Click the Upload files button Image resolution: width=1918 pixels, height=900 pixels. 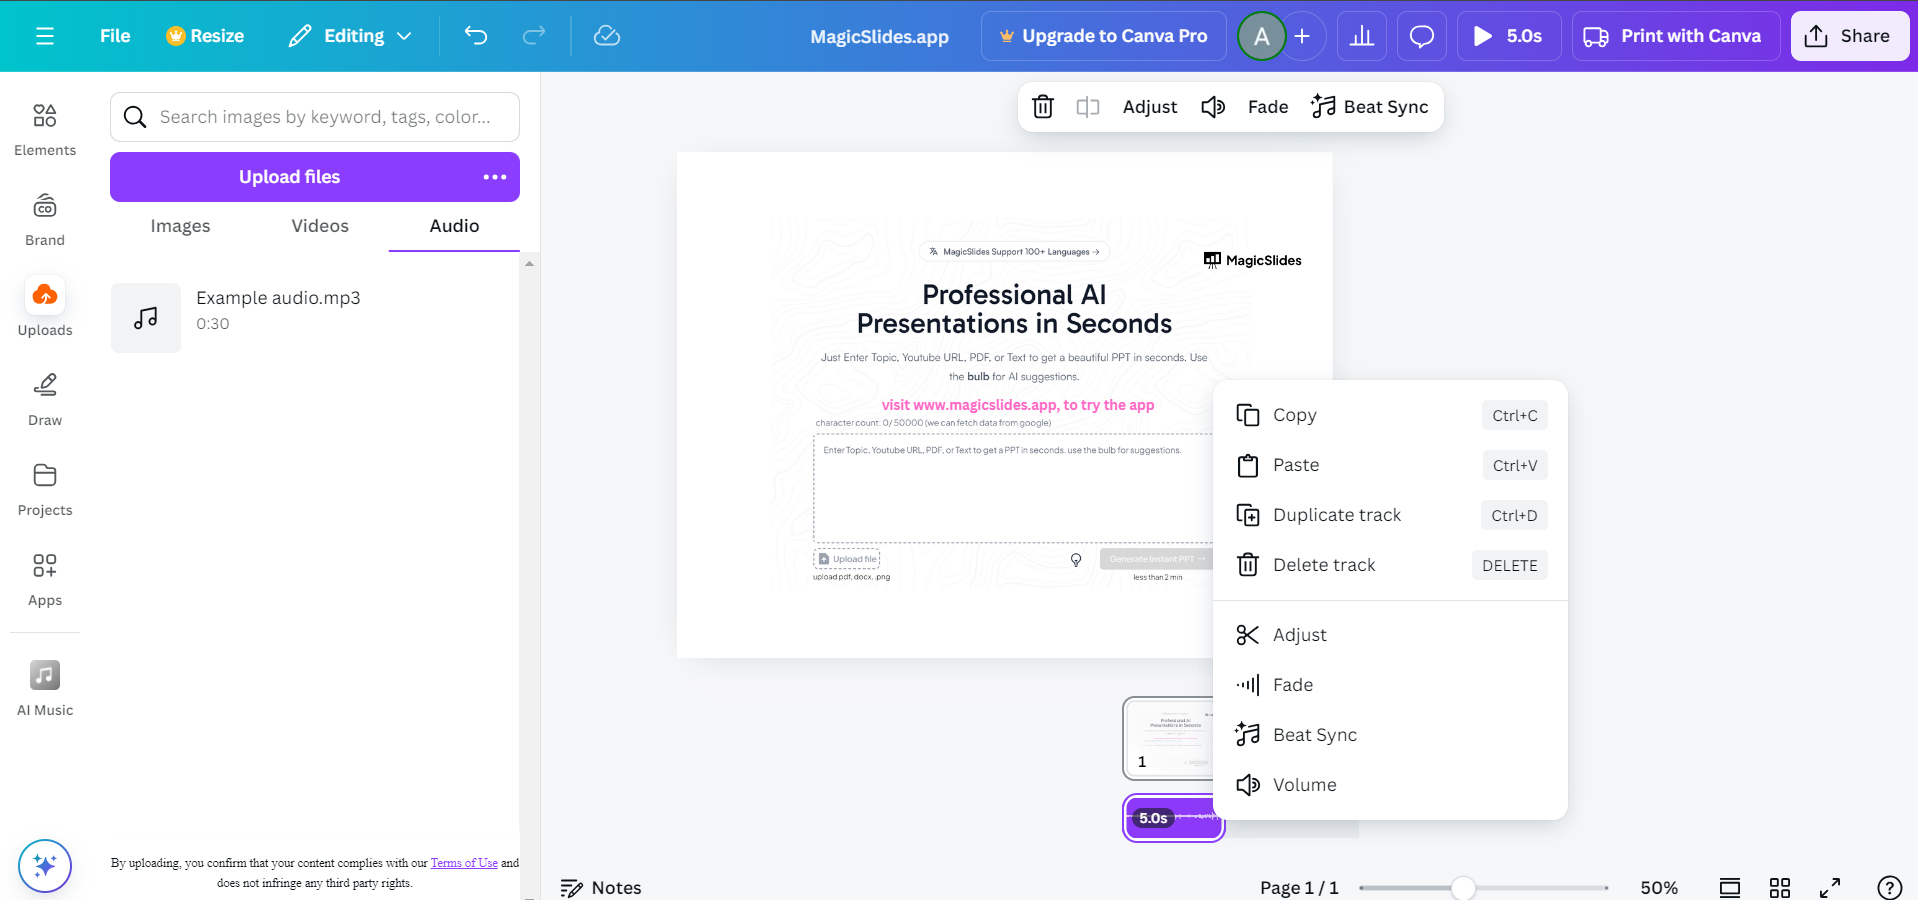click(x=290, y=177)
